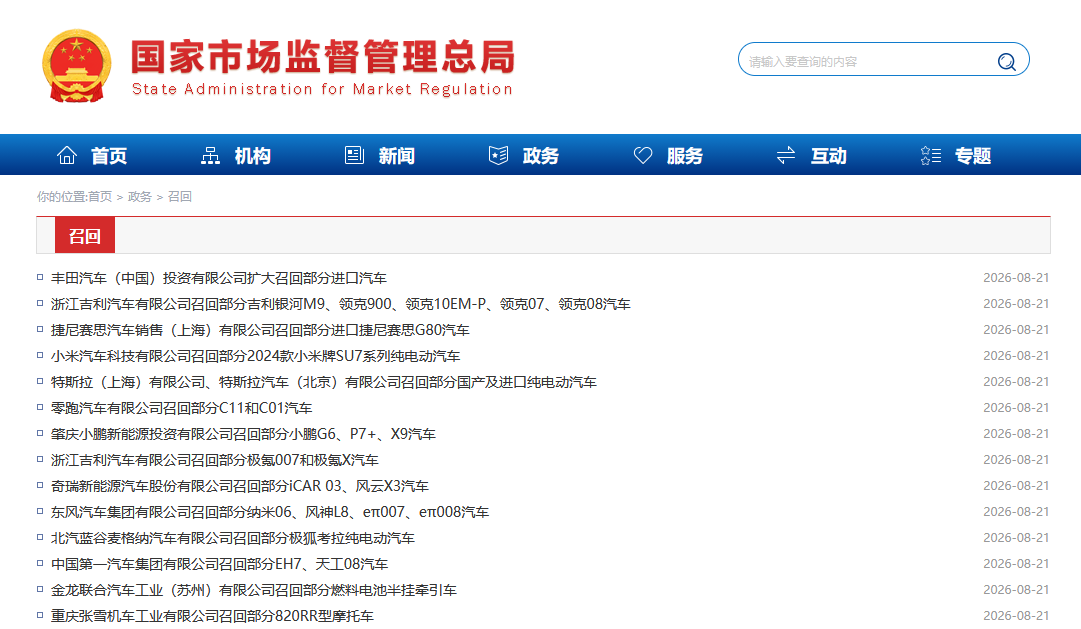1081x629 pixels.
Task: Click the newspaper icon beside 新闻
Action: 354,155
